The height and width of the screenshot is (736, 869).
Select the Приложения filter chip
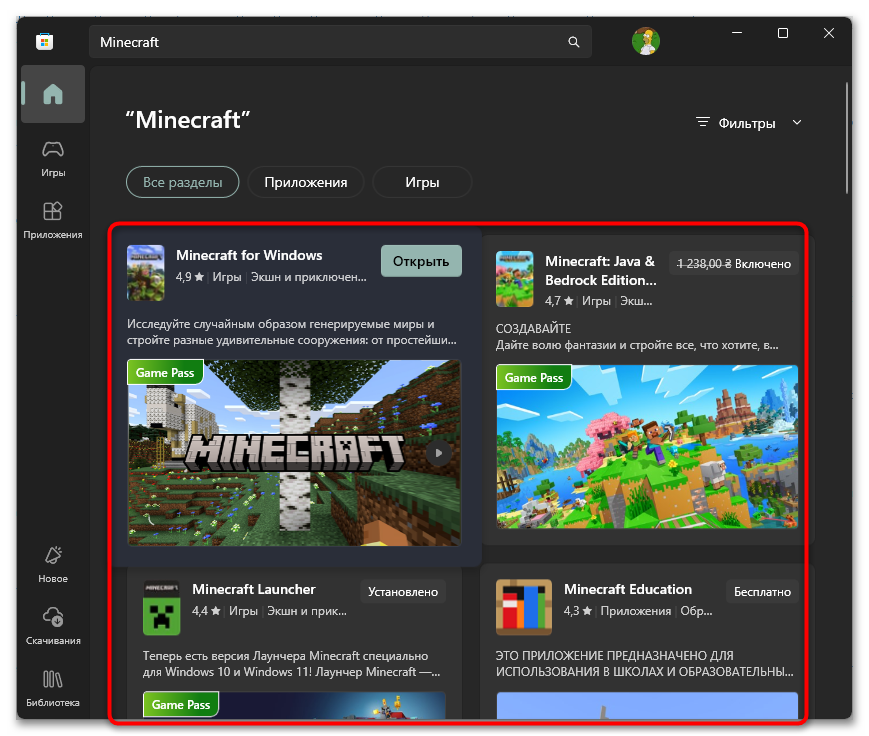(x=306, y=182)
